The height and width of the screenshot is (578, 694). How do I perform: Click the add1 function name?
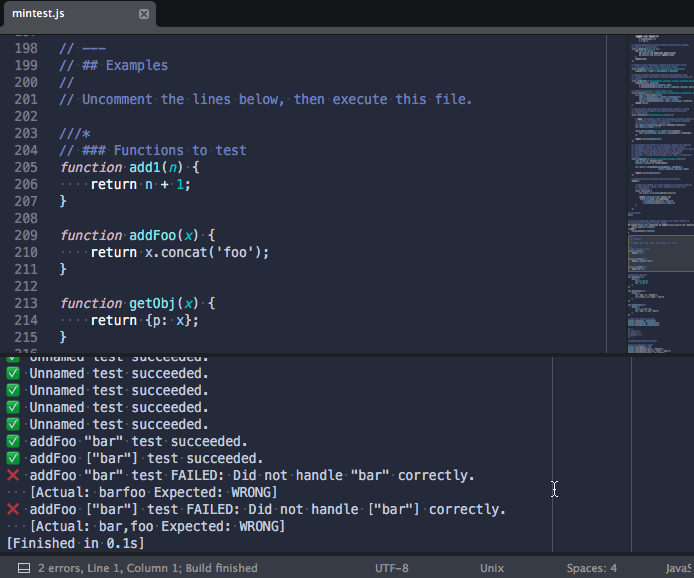pyautogui.click(x=145, y=167)
